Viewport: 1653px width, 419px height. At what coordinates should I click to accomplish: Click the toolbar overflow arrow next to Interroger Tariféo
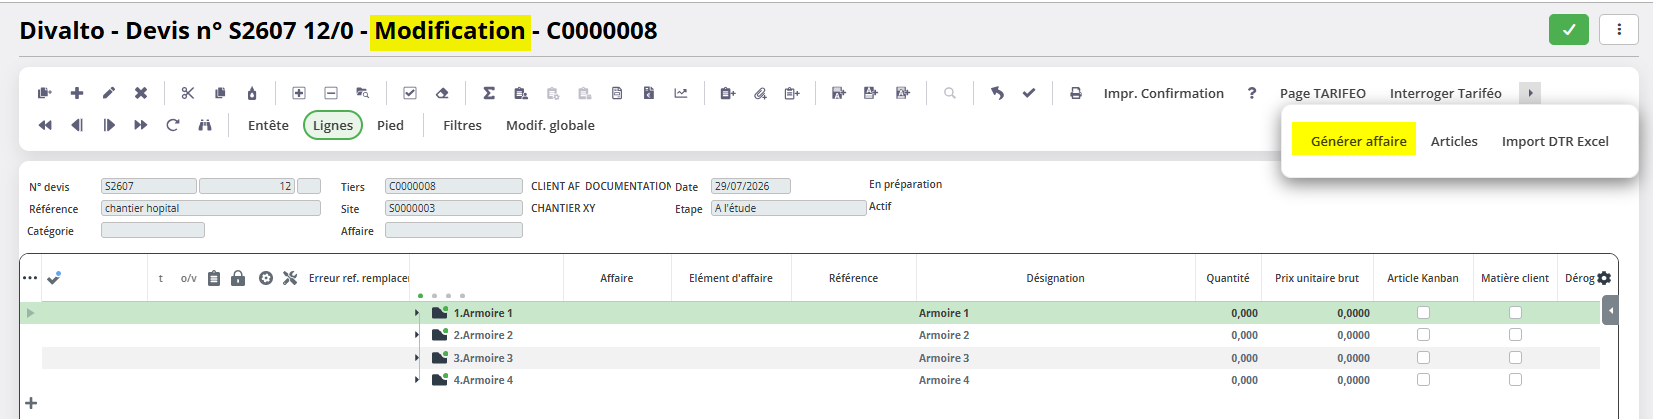1529,93
